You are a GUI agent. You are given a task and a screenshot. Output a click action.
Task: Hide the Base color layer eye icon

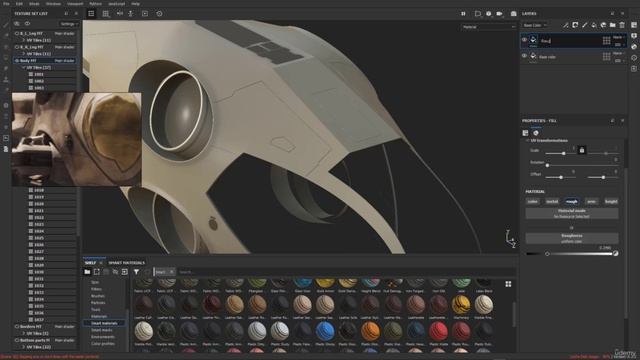point(524,56)
